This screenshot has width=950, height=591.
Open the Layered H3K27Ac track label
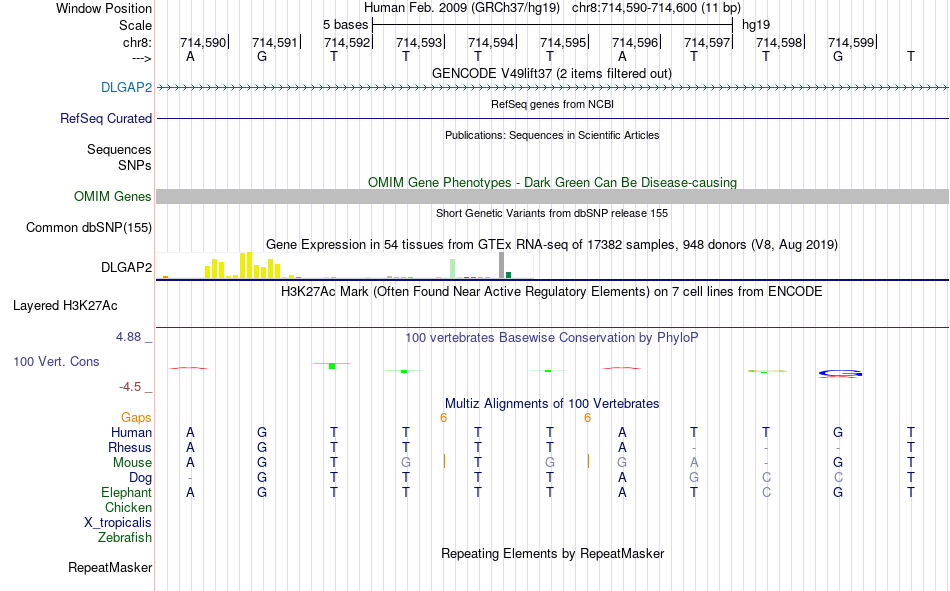[x=65, y=306]
